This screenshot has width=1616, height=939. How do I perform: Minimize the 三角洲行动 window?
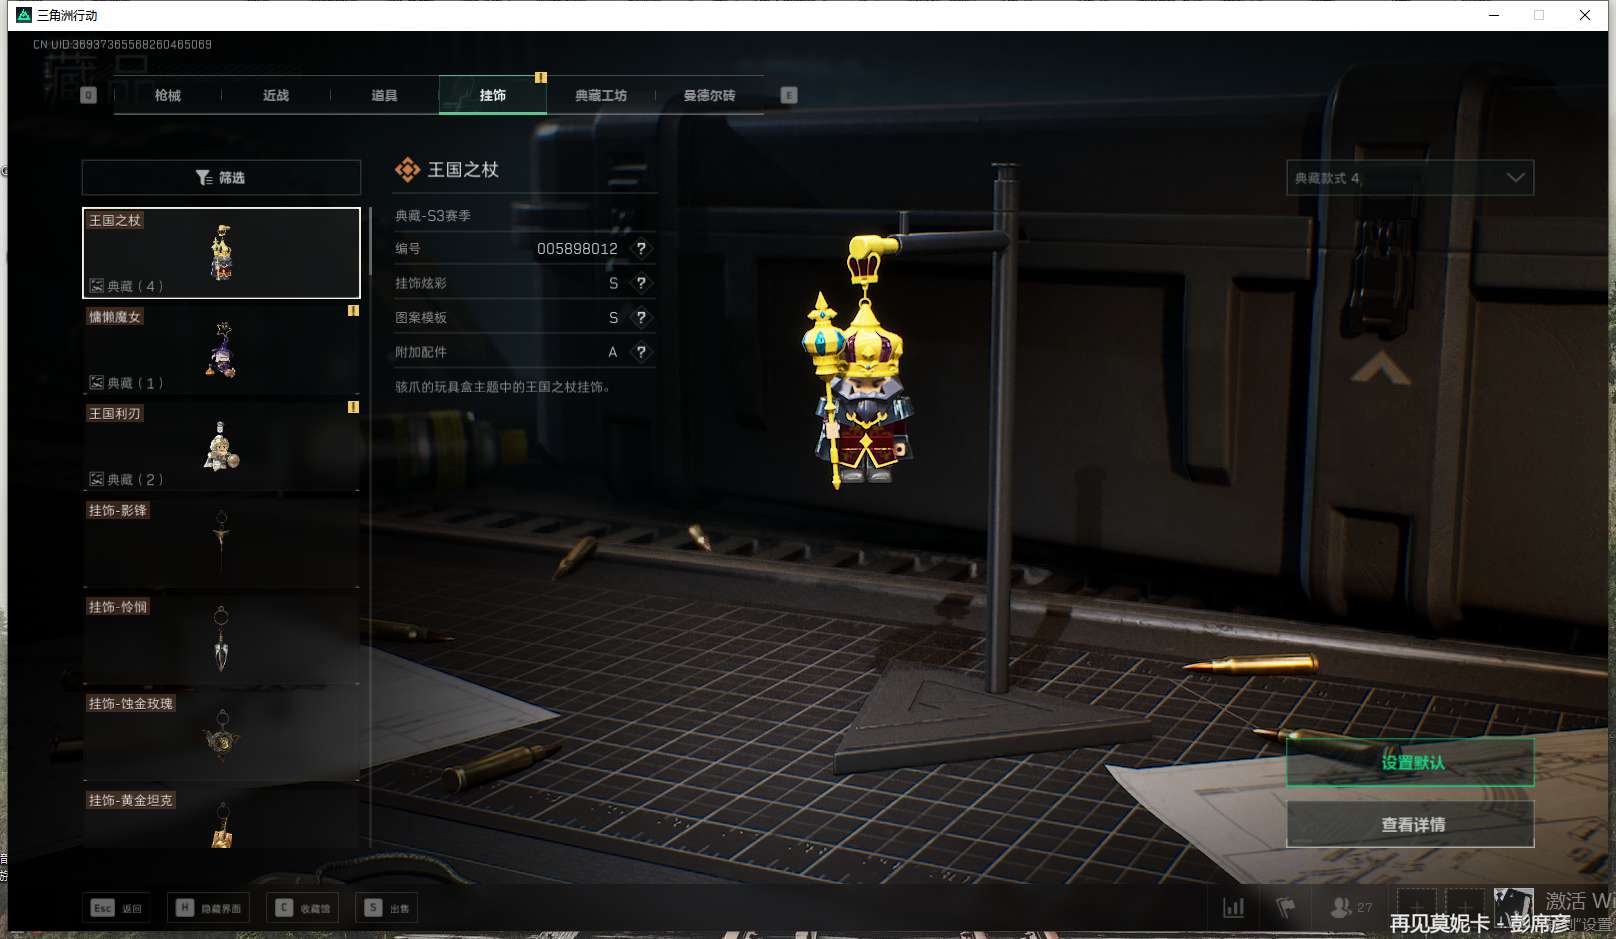(1494, 15)
